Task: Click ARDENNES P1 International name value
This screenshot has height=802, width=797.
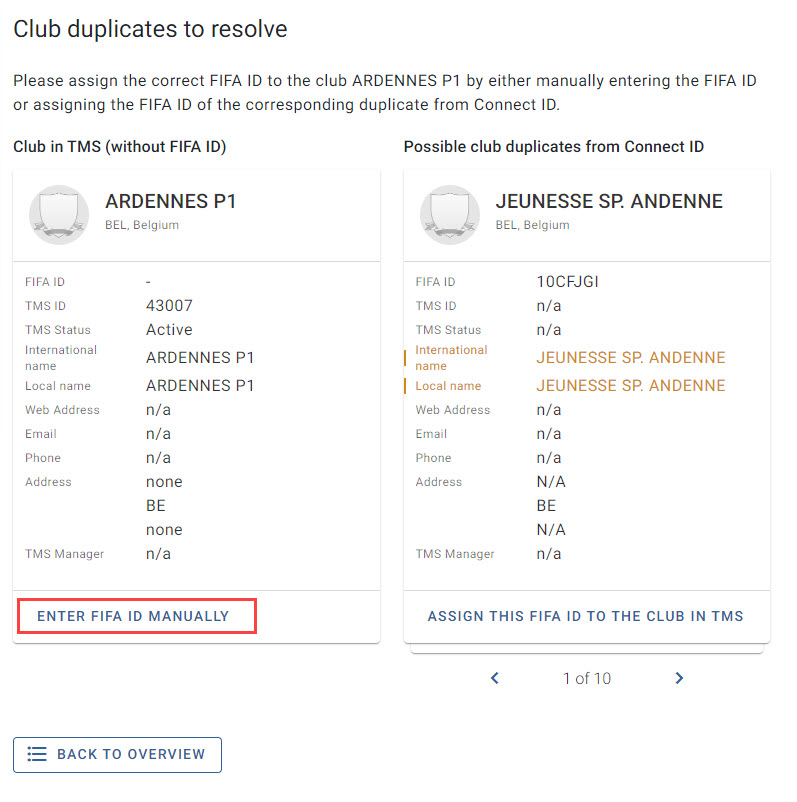Action: (200, 358)
